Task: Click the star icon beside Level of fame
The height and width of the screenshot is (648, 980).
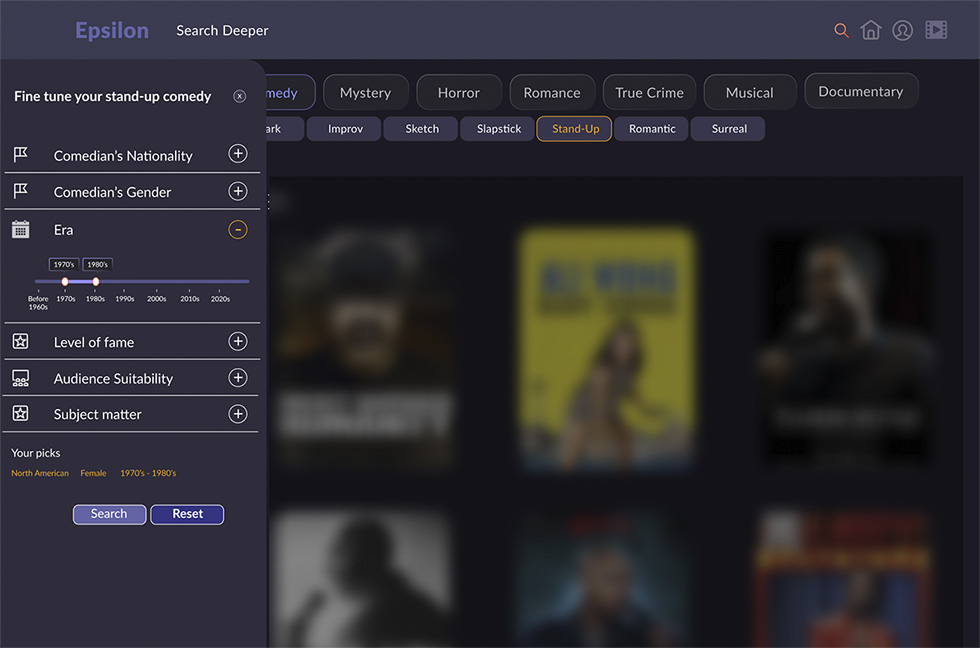Action: click(x=20, y=342)
